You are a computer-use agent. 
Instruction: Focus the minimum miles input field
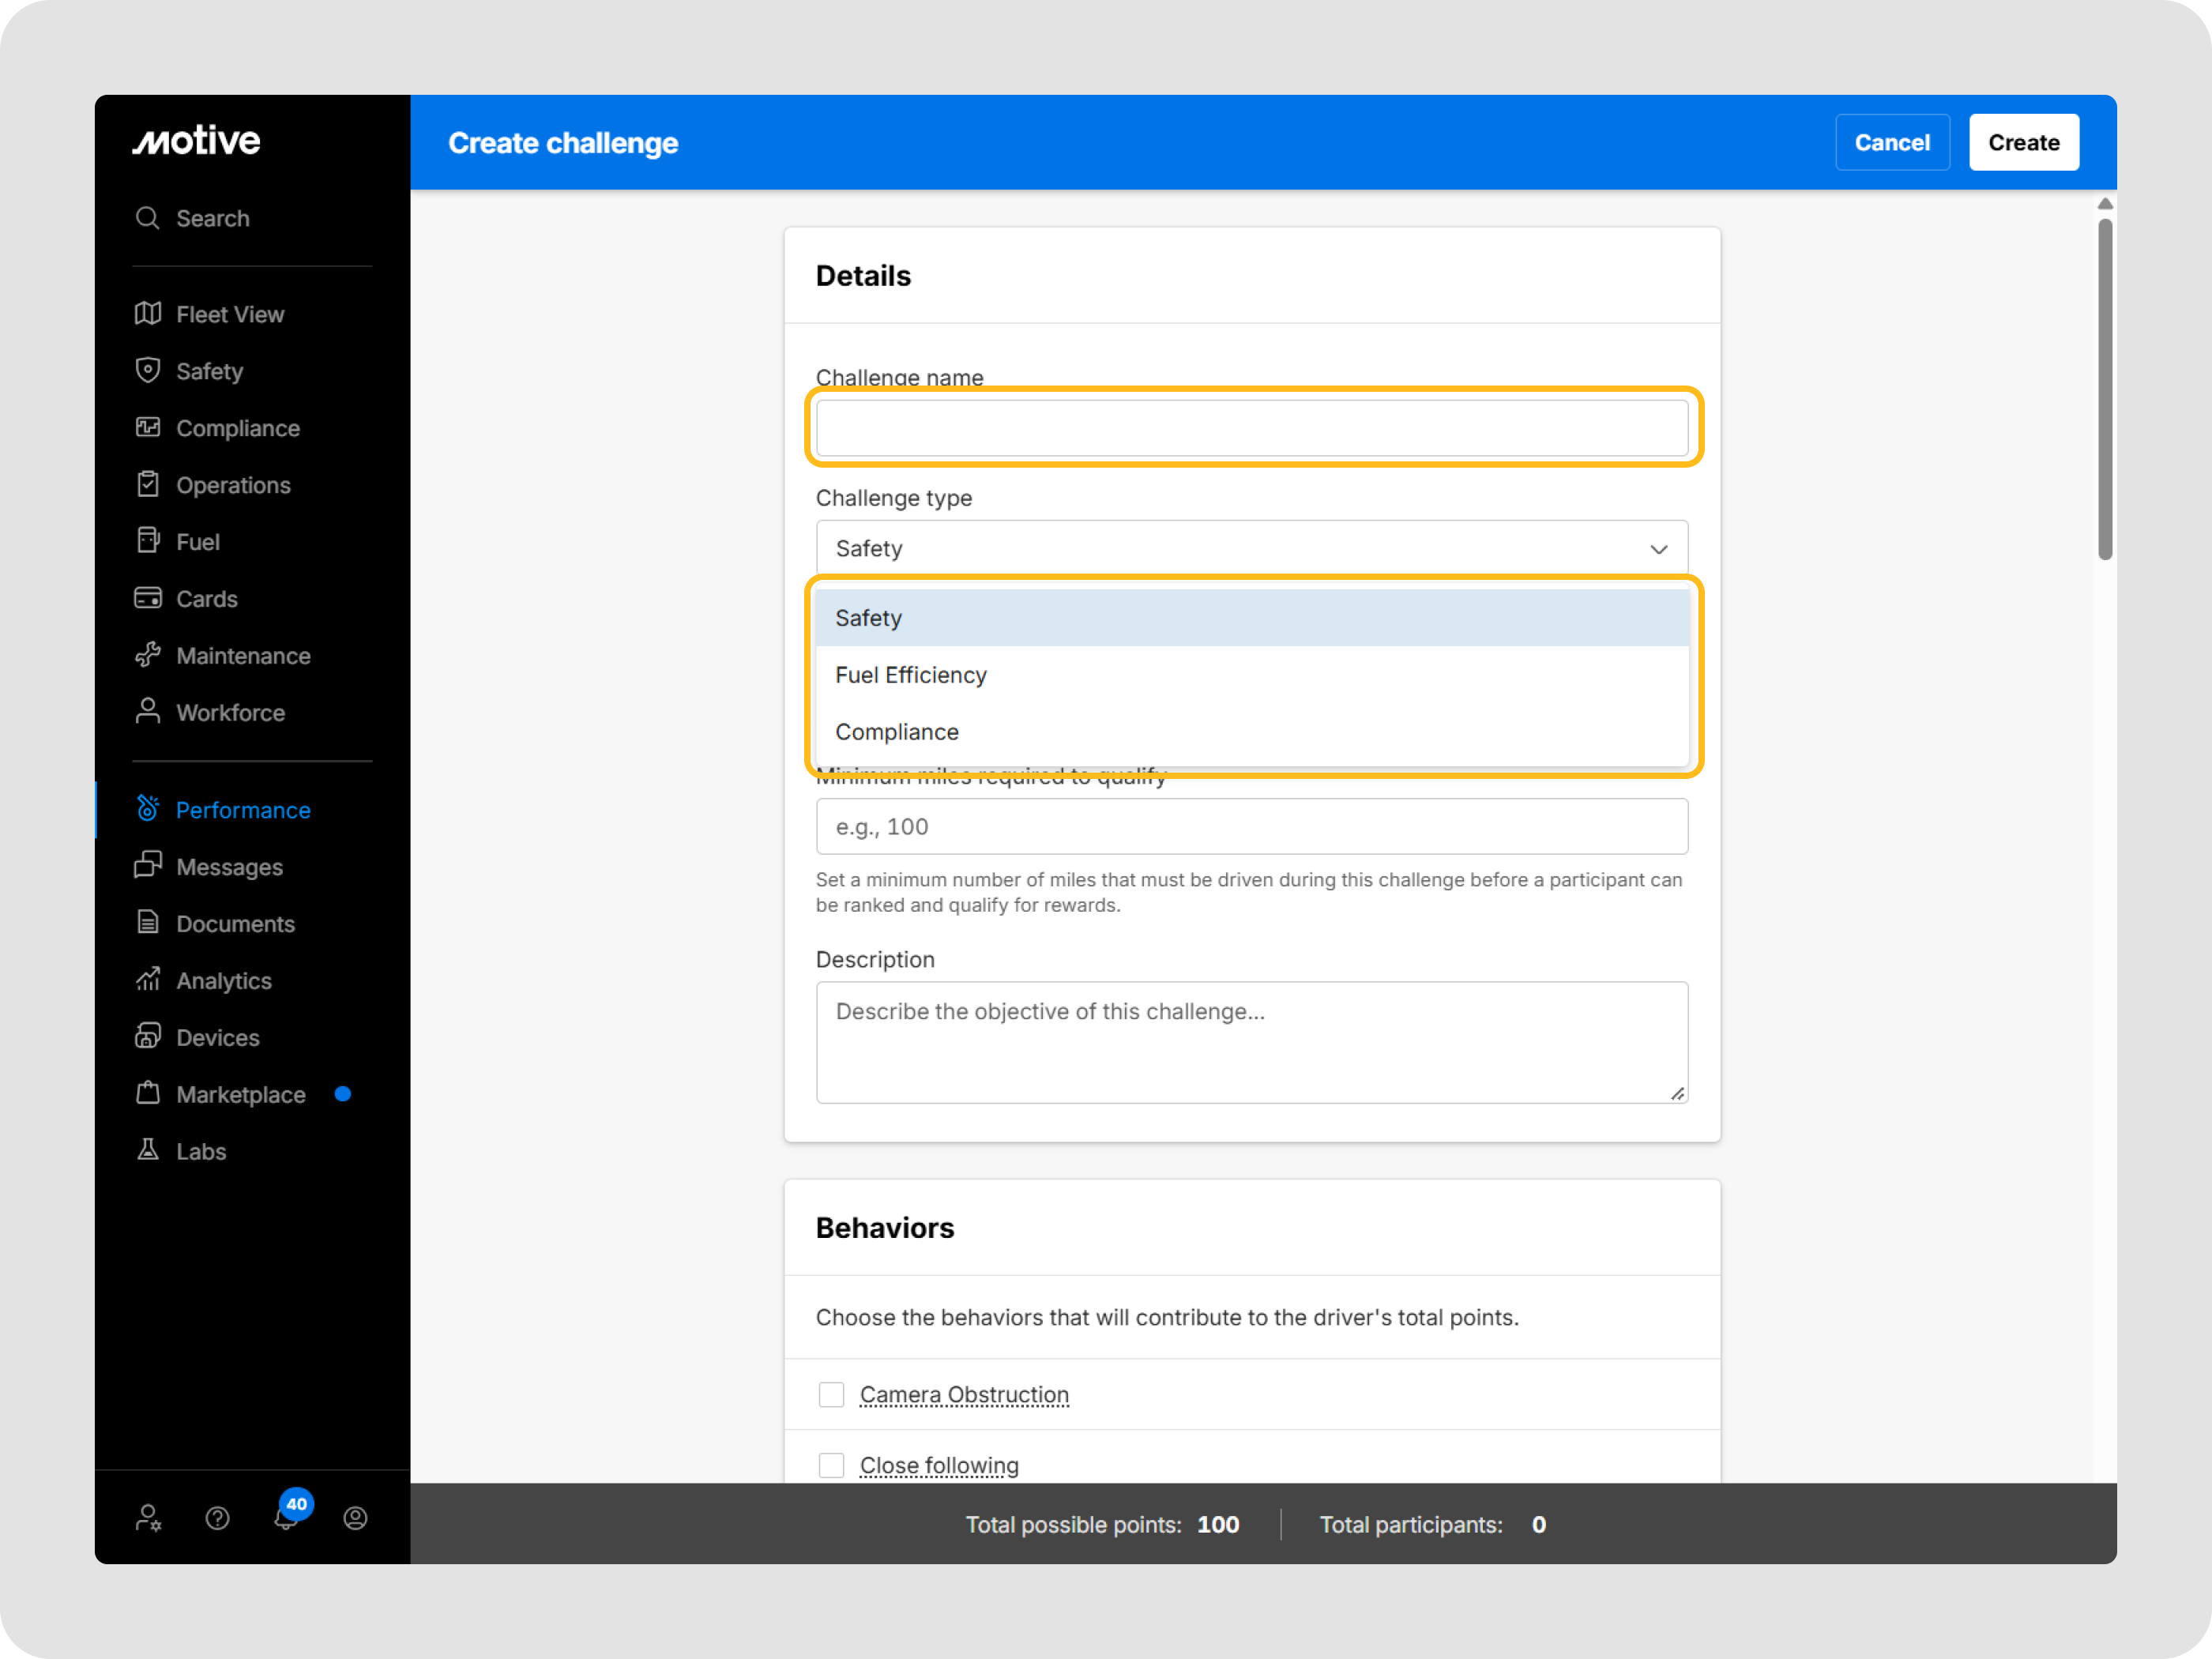1252,826
